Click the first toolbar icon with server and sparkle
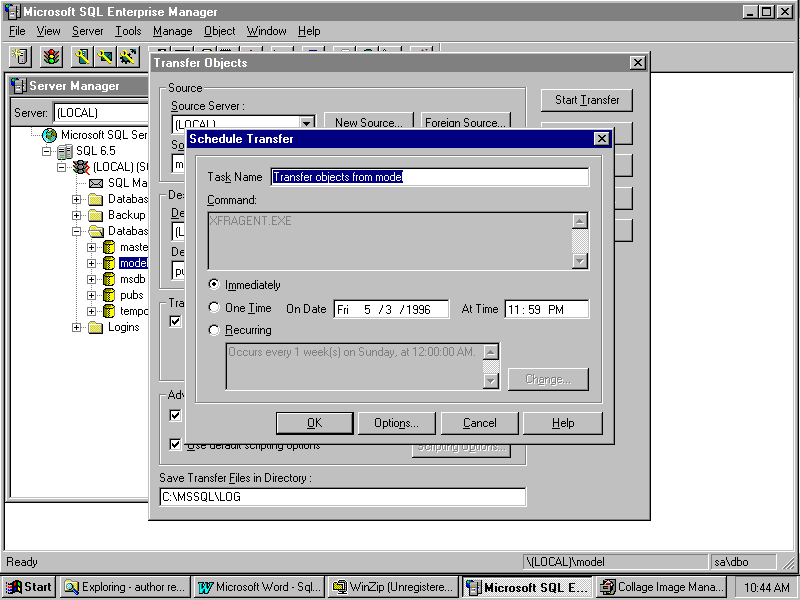This screenshot has width=800, height=600. click(20, 57)
